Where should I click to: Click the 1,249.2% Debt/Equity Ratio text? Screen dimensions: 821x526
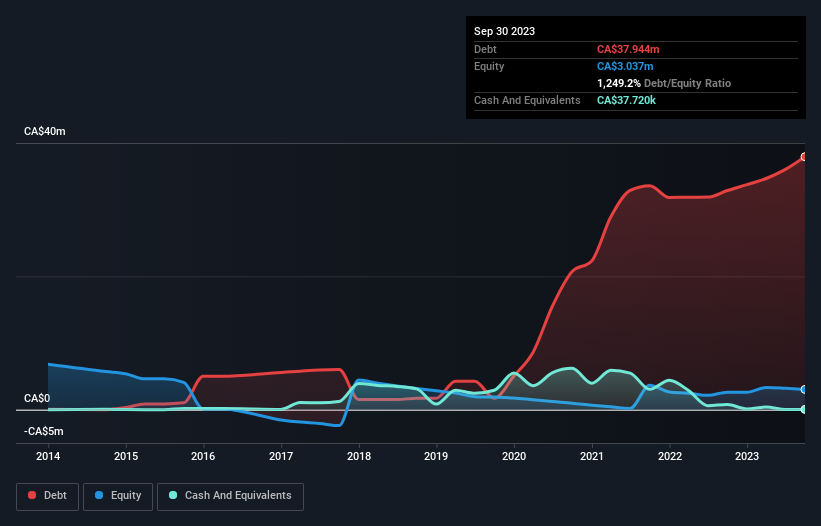tap(664, 83)
